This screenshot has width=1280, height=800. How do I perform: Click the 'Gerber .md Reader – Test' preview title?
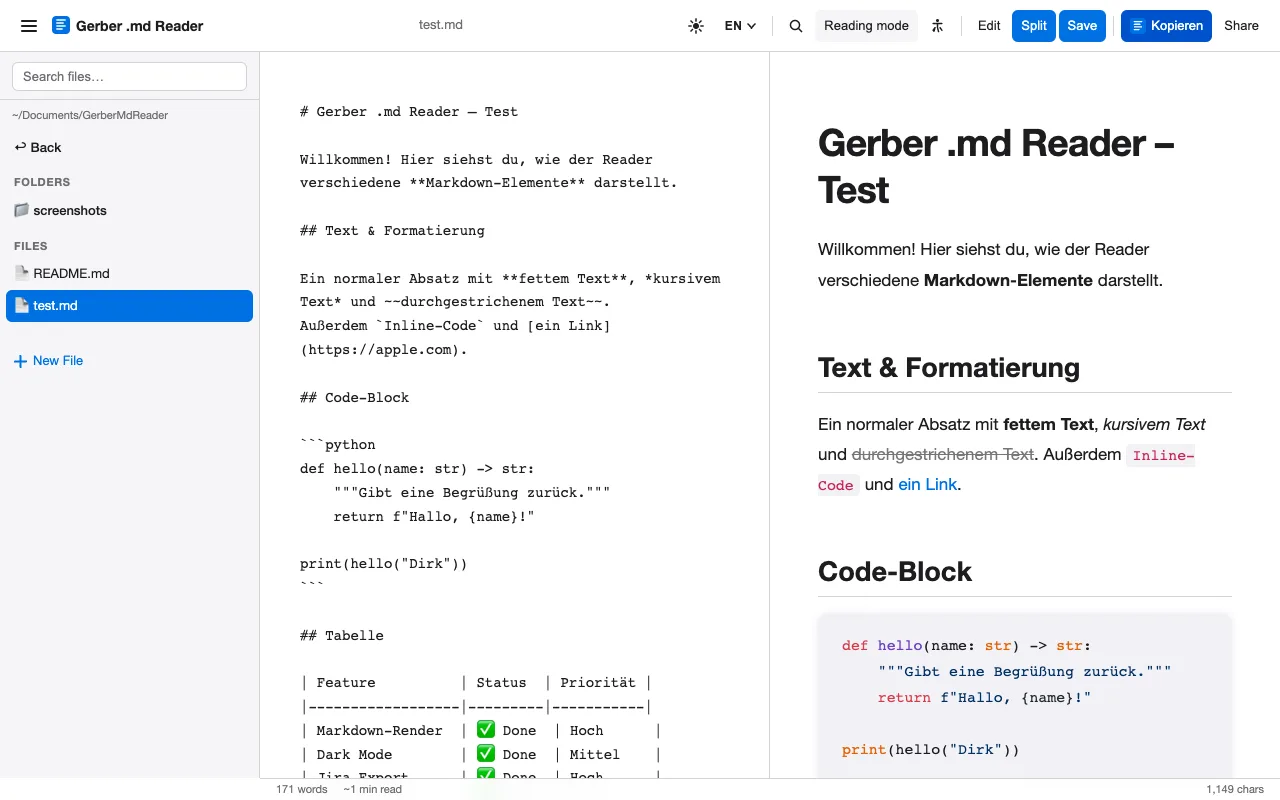996,166
